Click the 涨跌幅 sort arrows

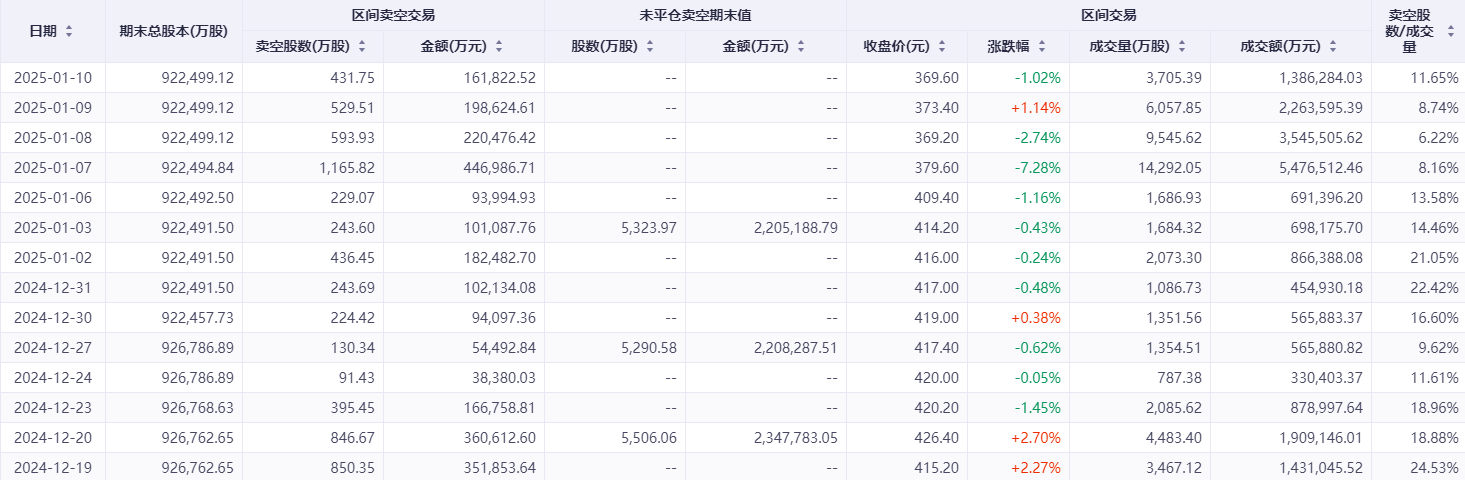point(1041,46)
